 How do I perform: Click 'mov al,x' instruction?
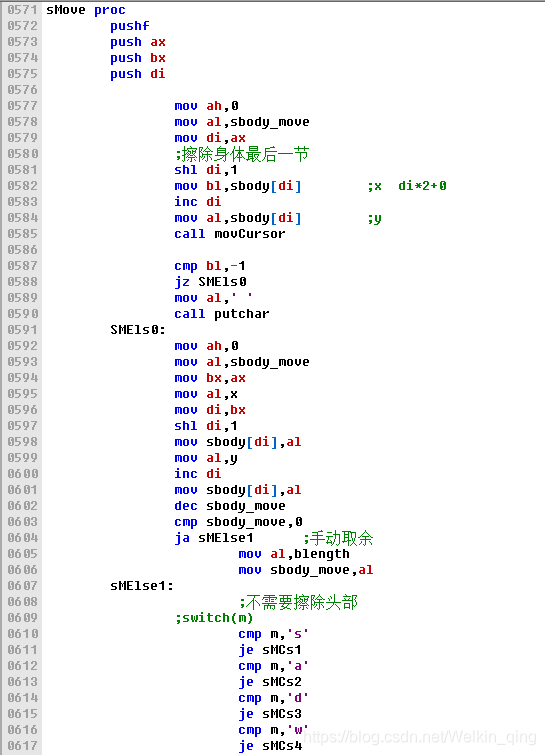coord(206,394)
